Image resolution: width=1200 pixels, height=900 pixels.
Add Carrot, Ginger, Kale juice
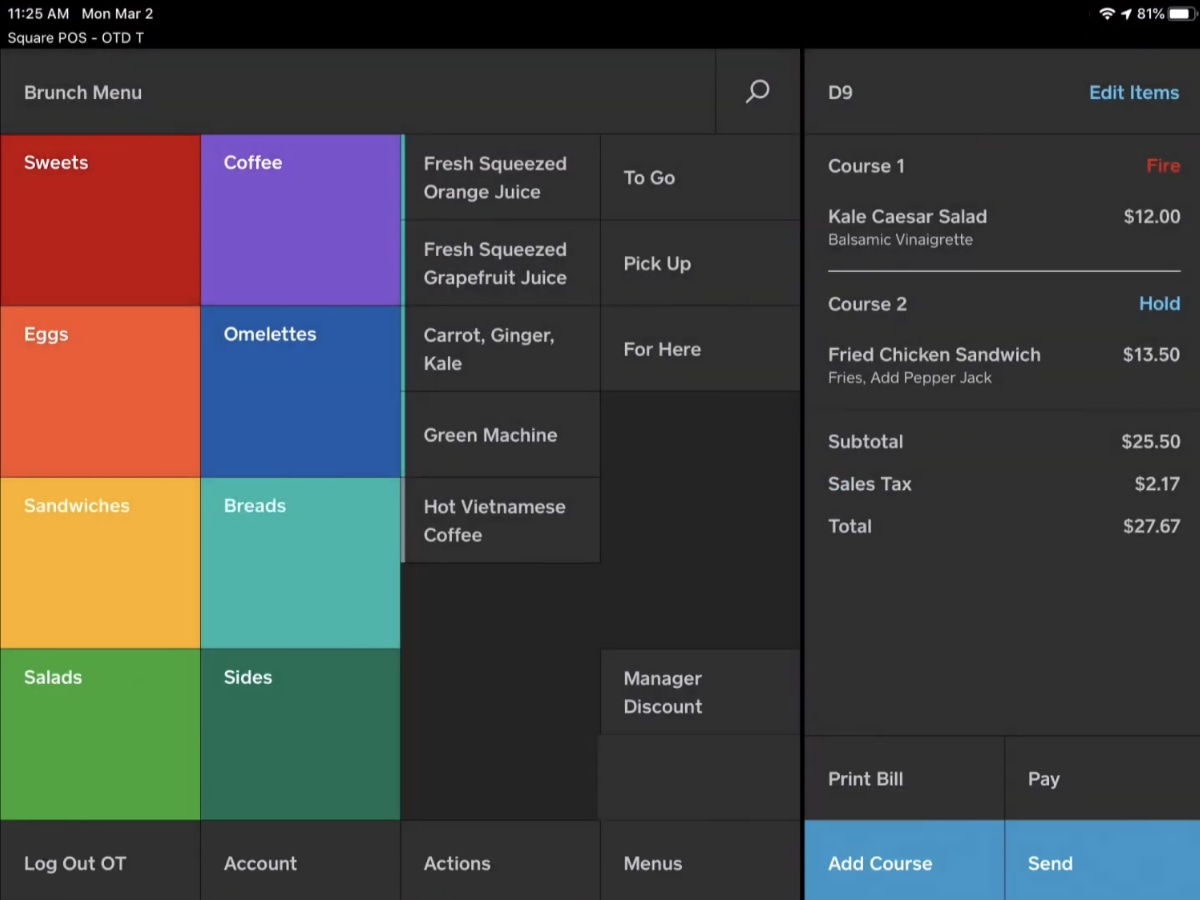pyautogui.click(x=501, y=349)
